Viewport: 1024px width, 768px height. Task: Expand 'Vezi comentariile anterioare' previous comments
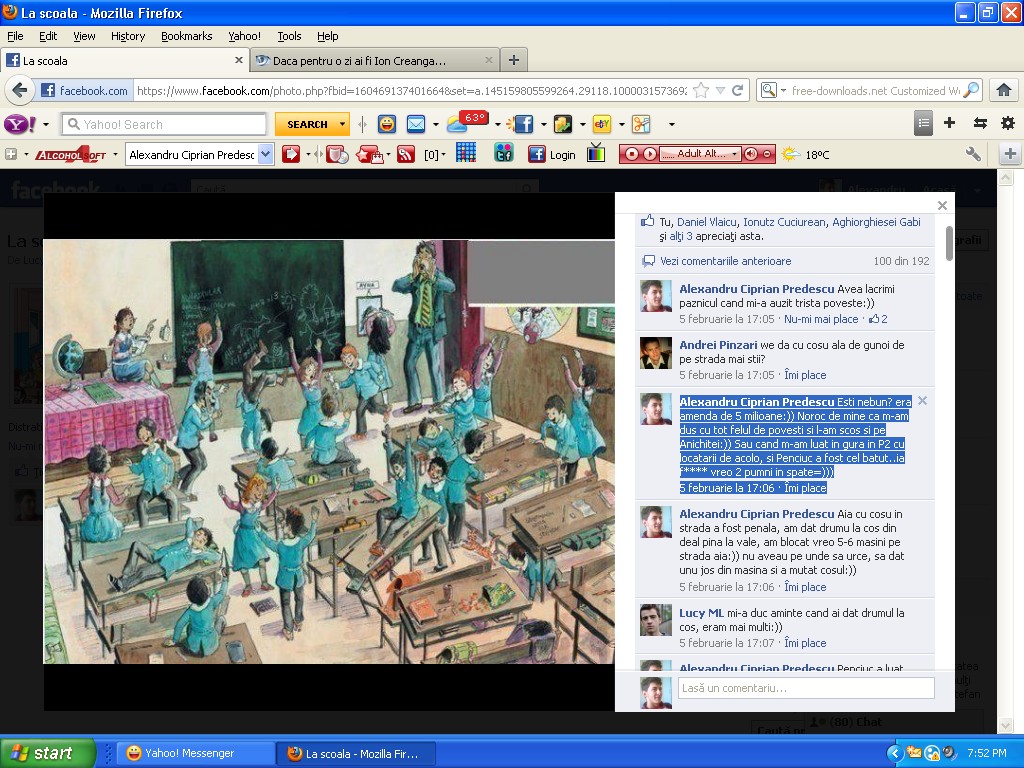point(725,261)
